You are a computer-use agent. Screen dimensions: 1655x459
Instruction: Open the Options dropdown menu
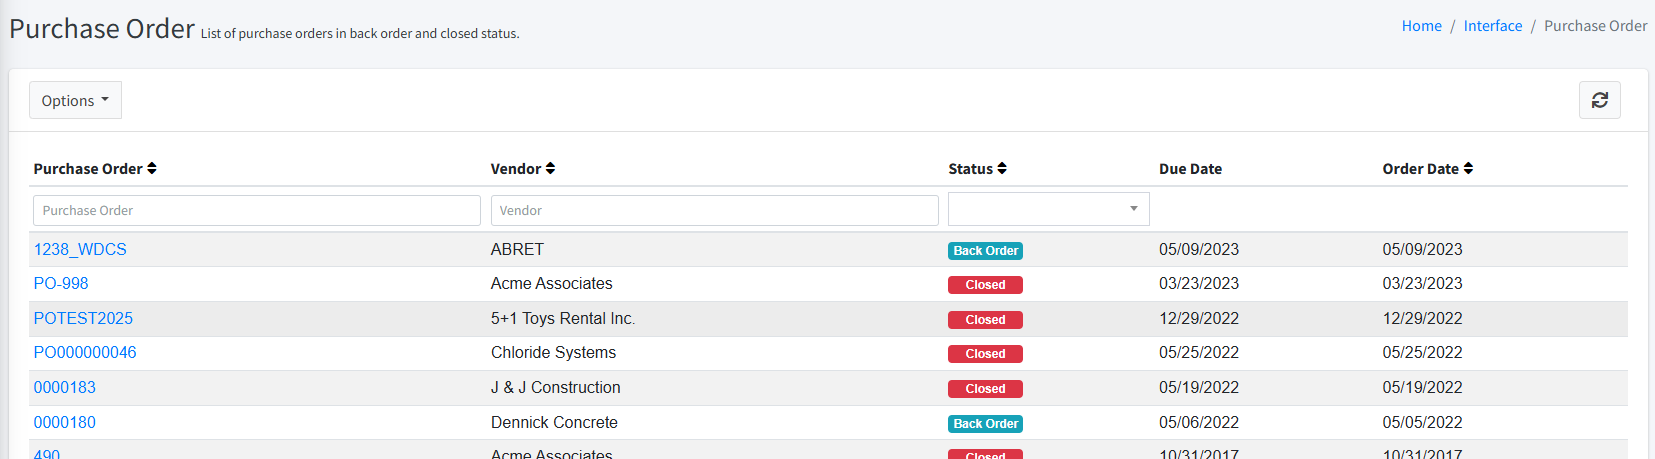click(75, 100)
